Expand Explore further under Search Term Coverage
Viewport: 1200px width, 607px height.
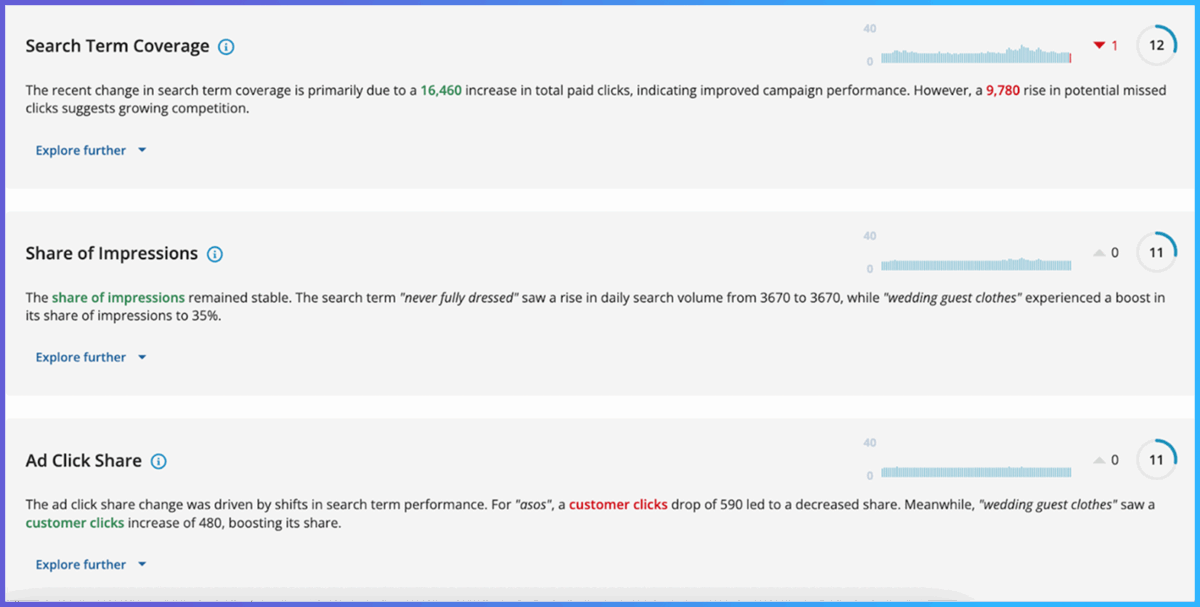tap(91, 150)
